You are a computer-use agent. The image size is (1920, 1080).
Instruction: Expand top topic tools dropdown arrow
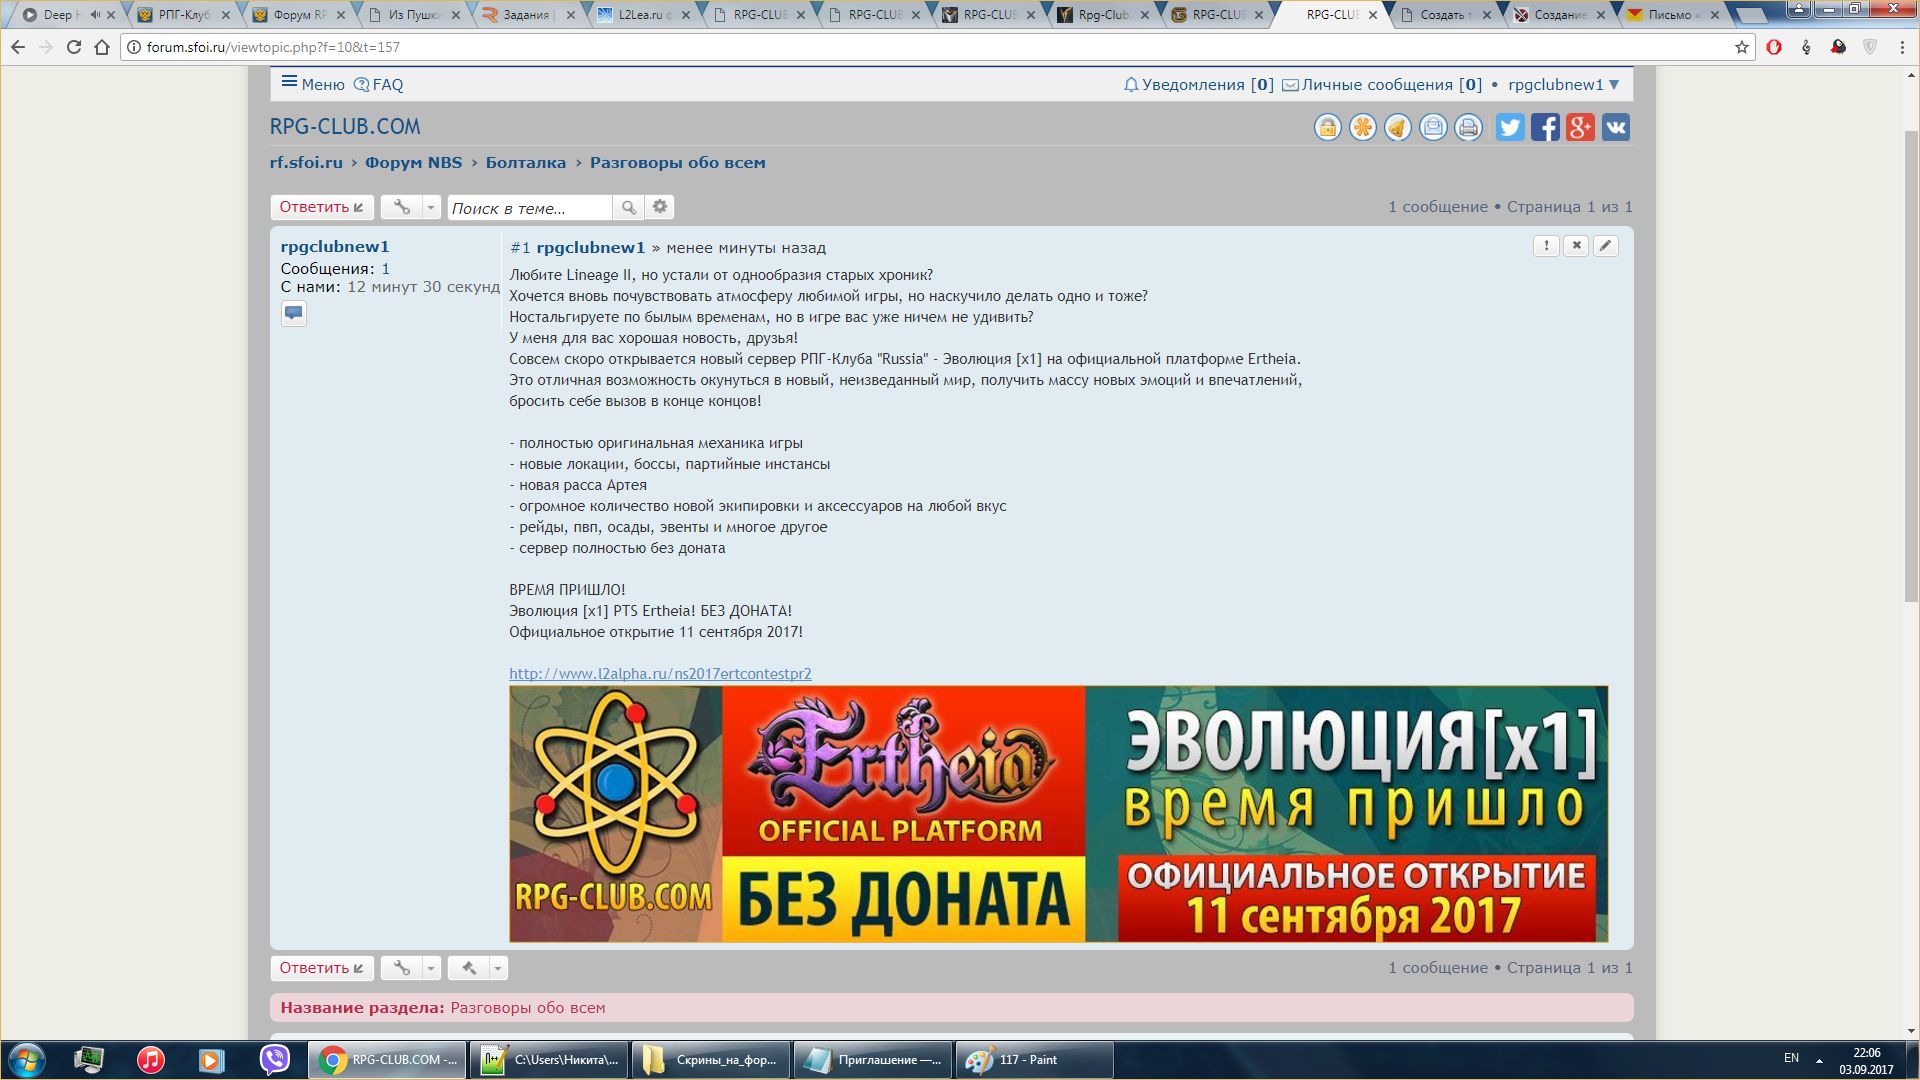(x=431, y=207)
